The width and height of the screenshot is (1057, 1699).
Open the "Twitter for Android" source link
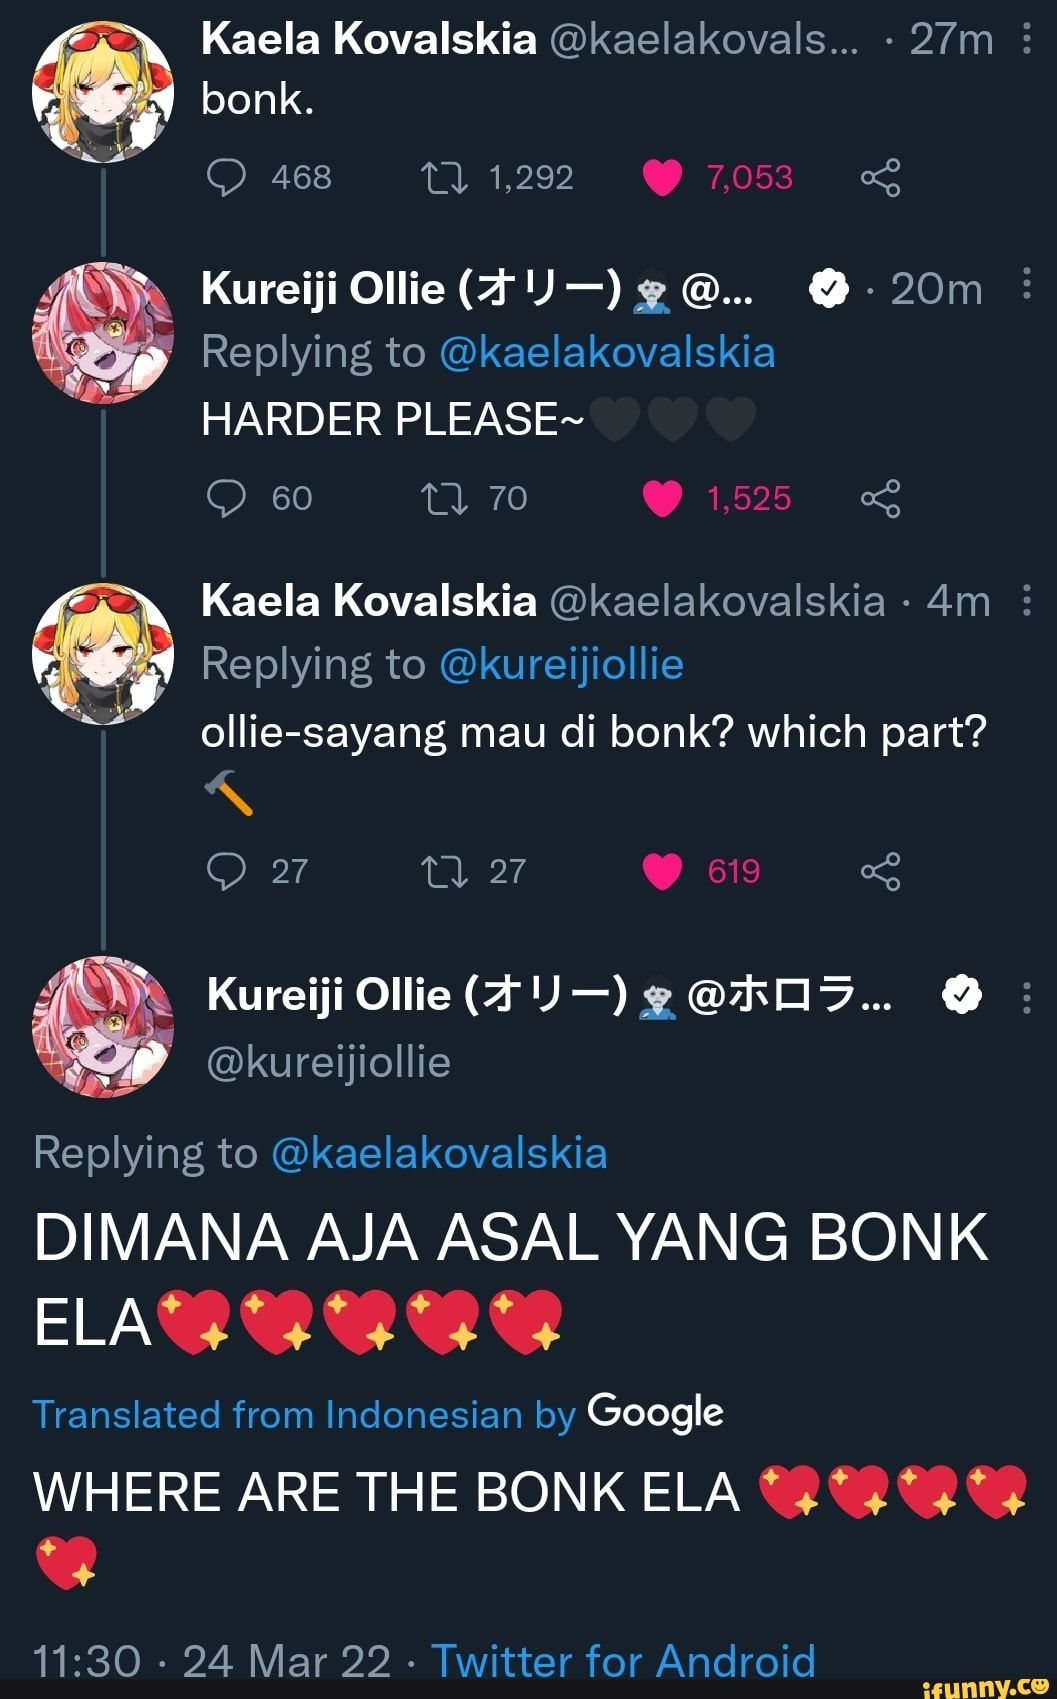pyautogui.click(x=623, y=1661)
